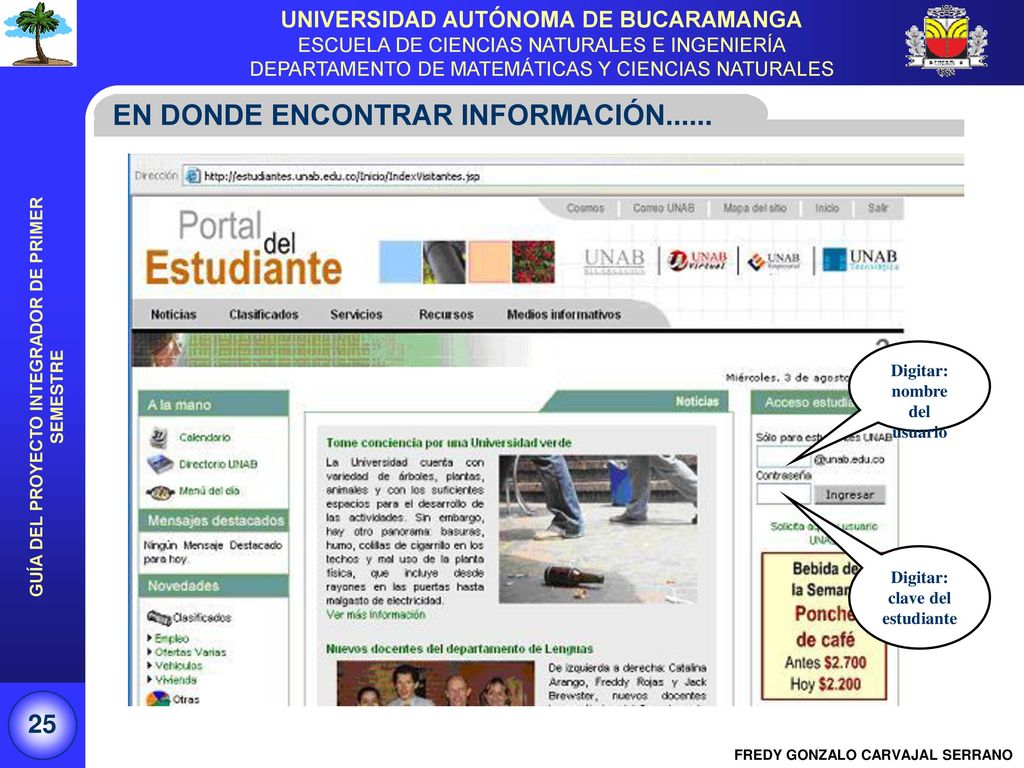This screenshot has width=1024, height=768.
Task: Expand the Empleo arrow item
Action: click(x=150, y=638)
